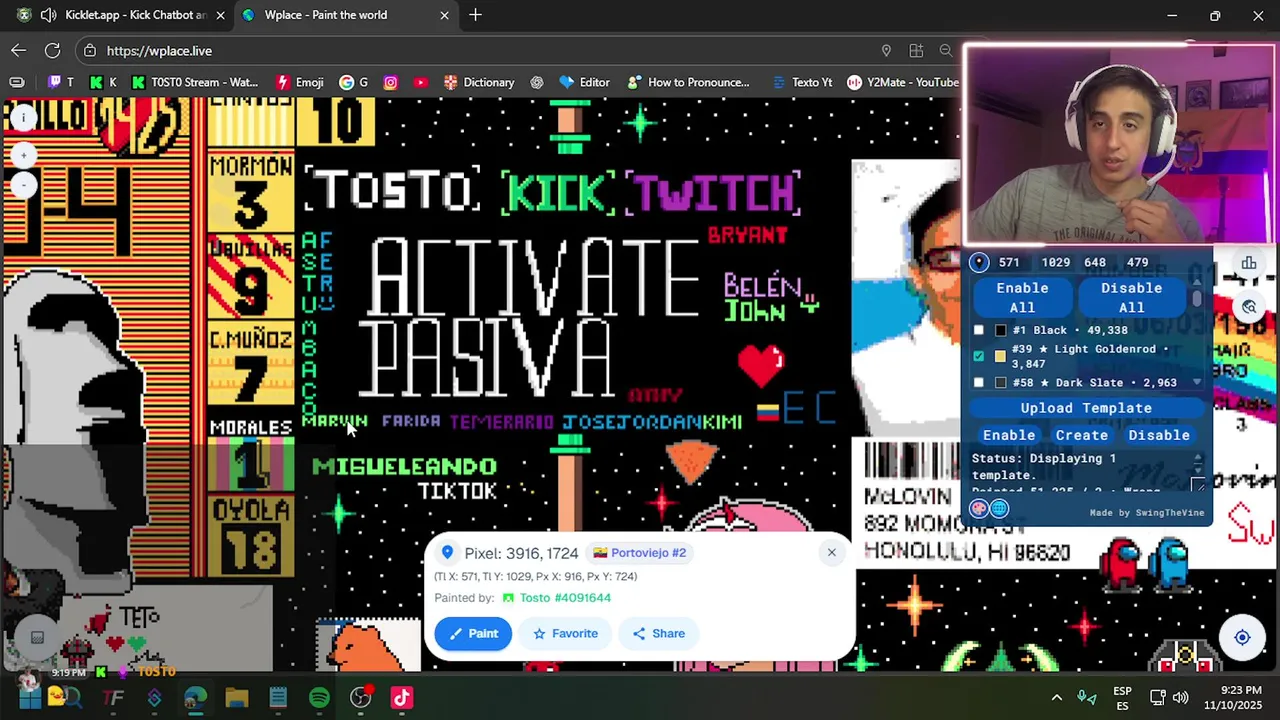Open File Explorer from the taskbar

pos(236,697)
